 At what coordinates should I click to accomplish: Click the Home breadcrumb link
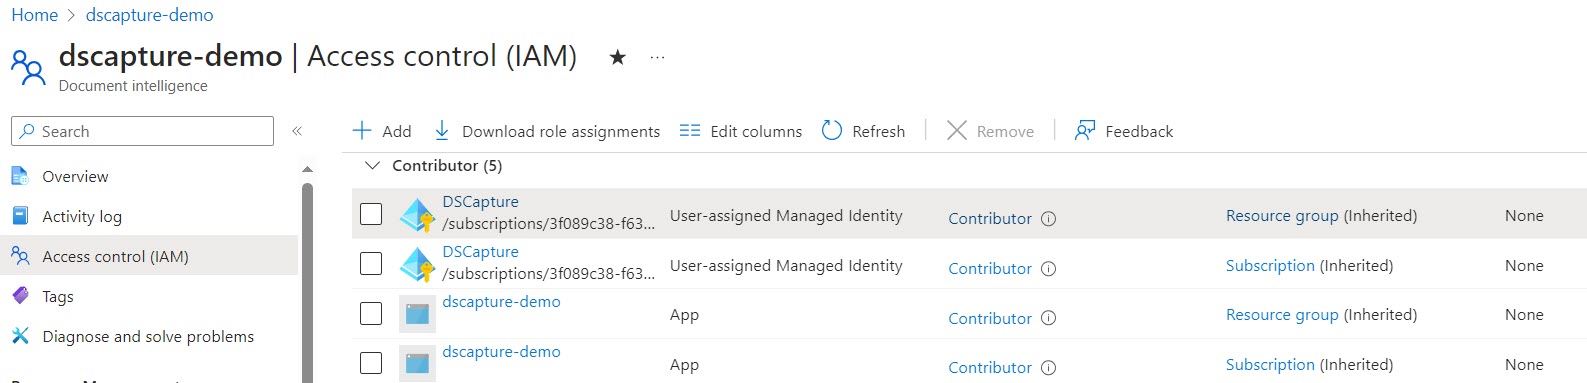click(35, 15)
